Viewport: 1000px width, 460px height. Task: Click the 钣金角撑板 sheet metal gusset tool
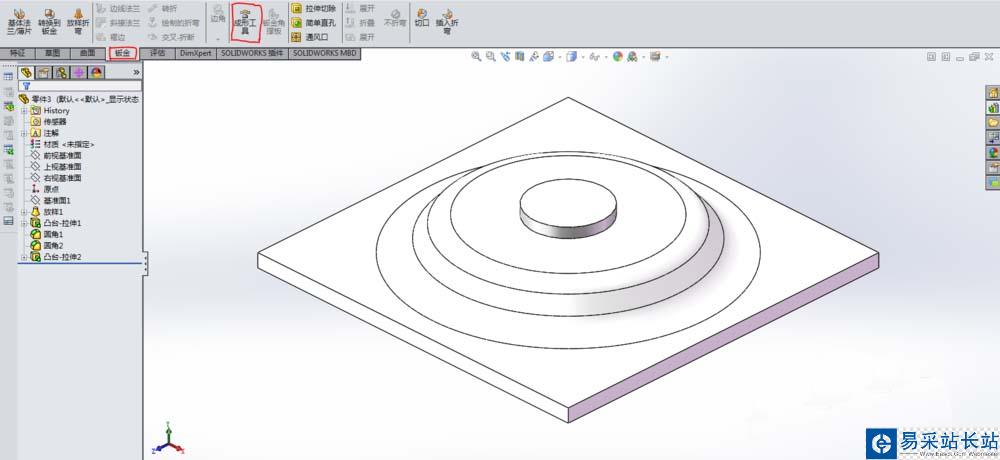pos(274,22)
